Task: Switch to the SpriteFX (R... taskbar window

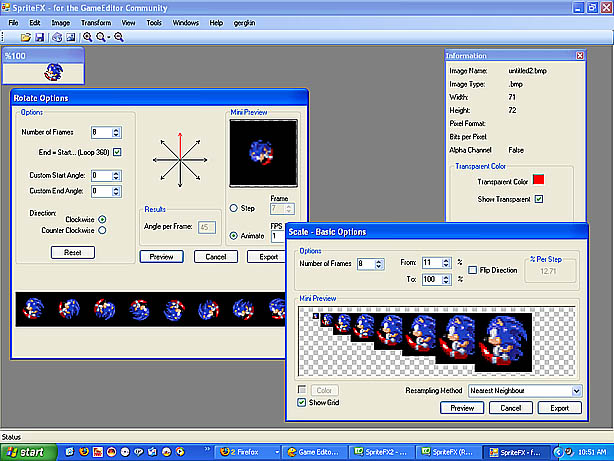Action: point(449,452)
